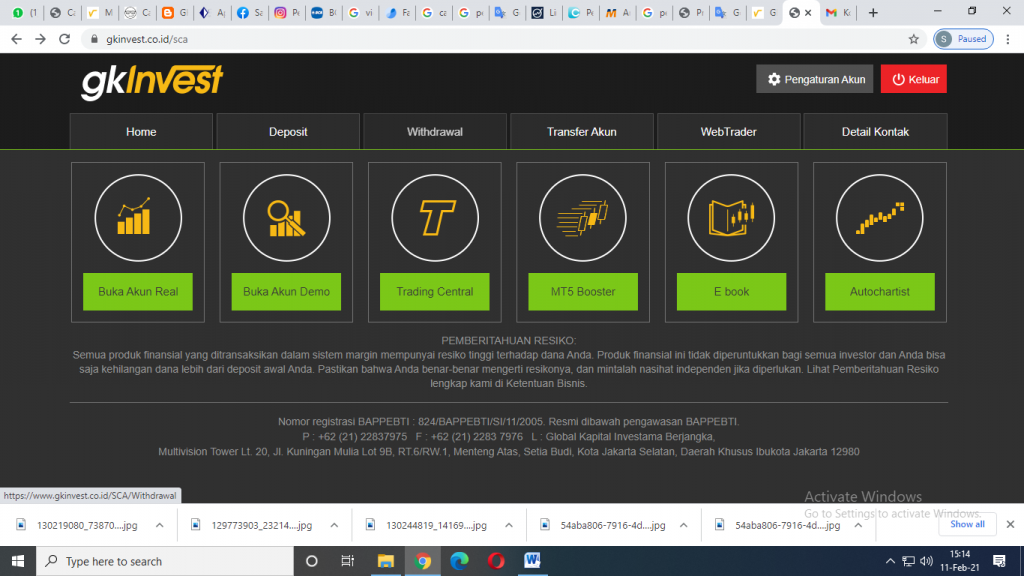Open the Withdrawal menu tab
Image resolution: width=1024 pixels, height=576 pixels.
coord(435,132)
